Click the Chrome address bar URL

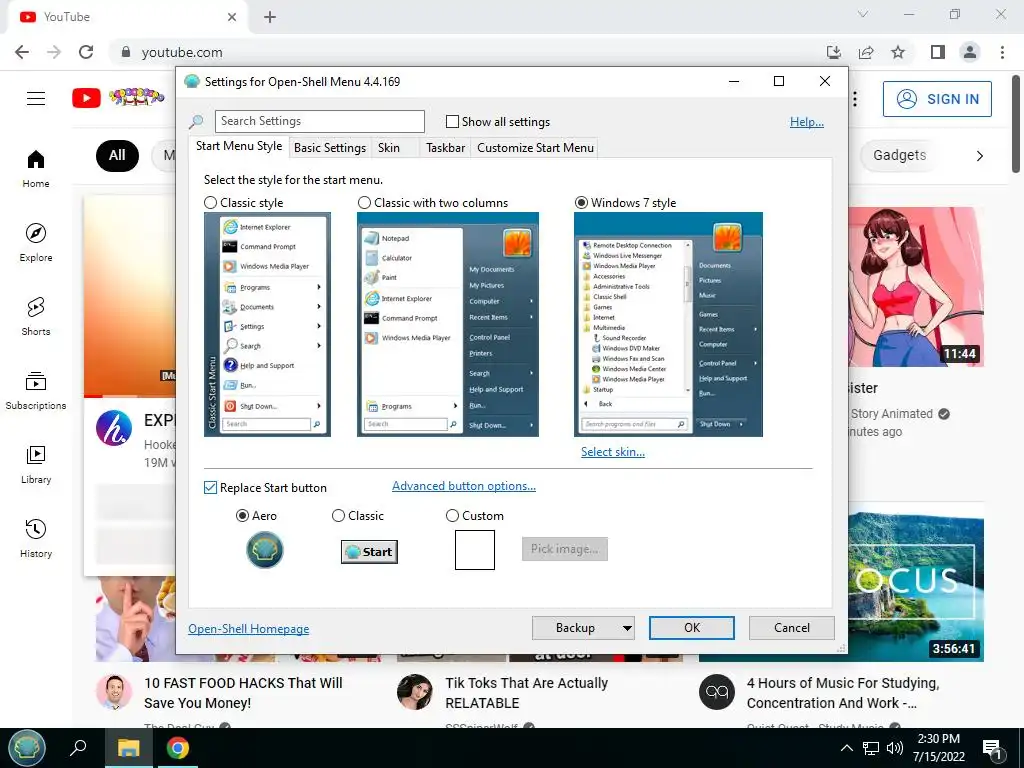tap(182, 52)
